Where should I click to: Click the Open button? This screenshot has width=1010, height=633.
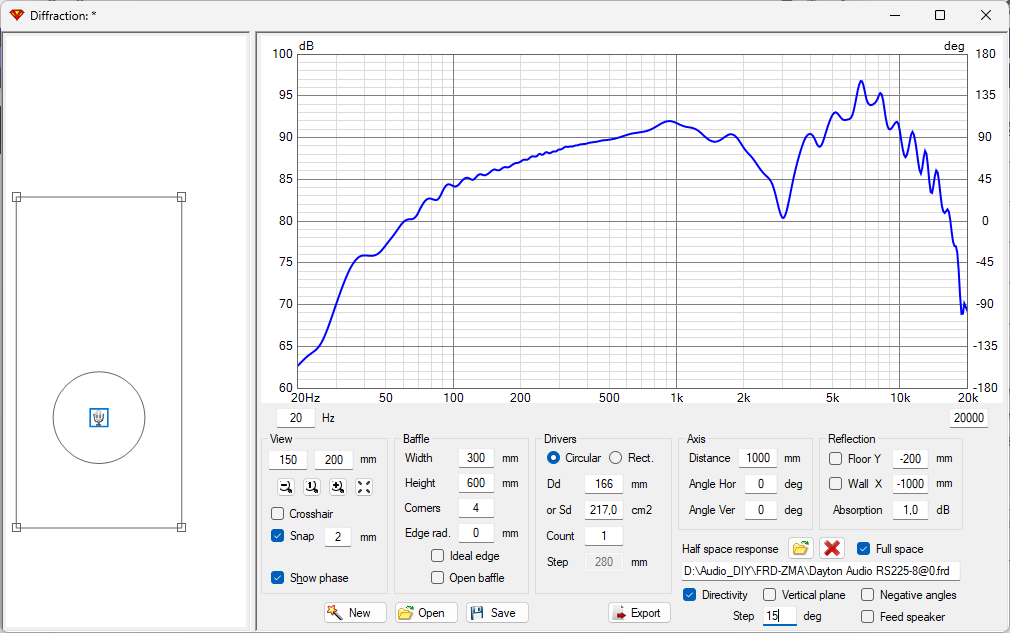pyautogui.click(x=426, y=612)
